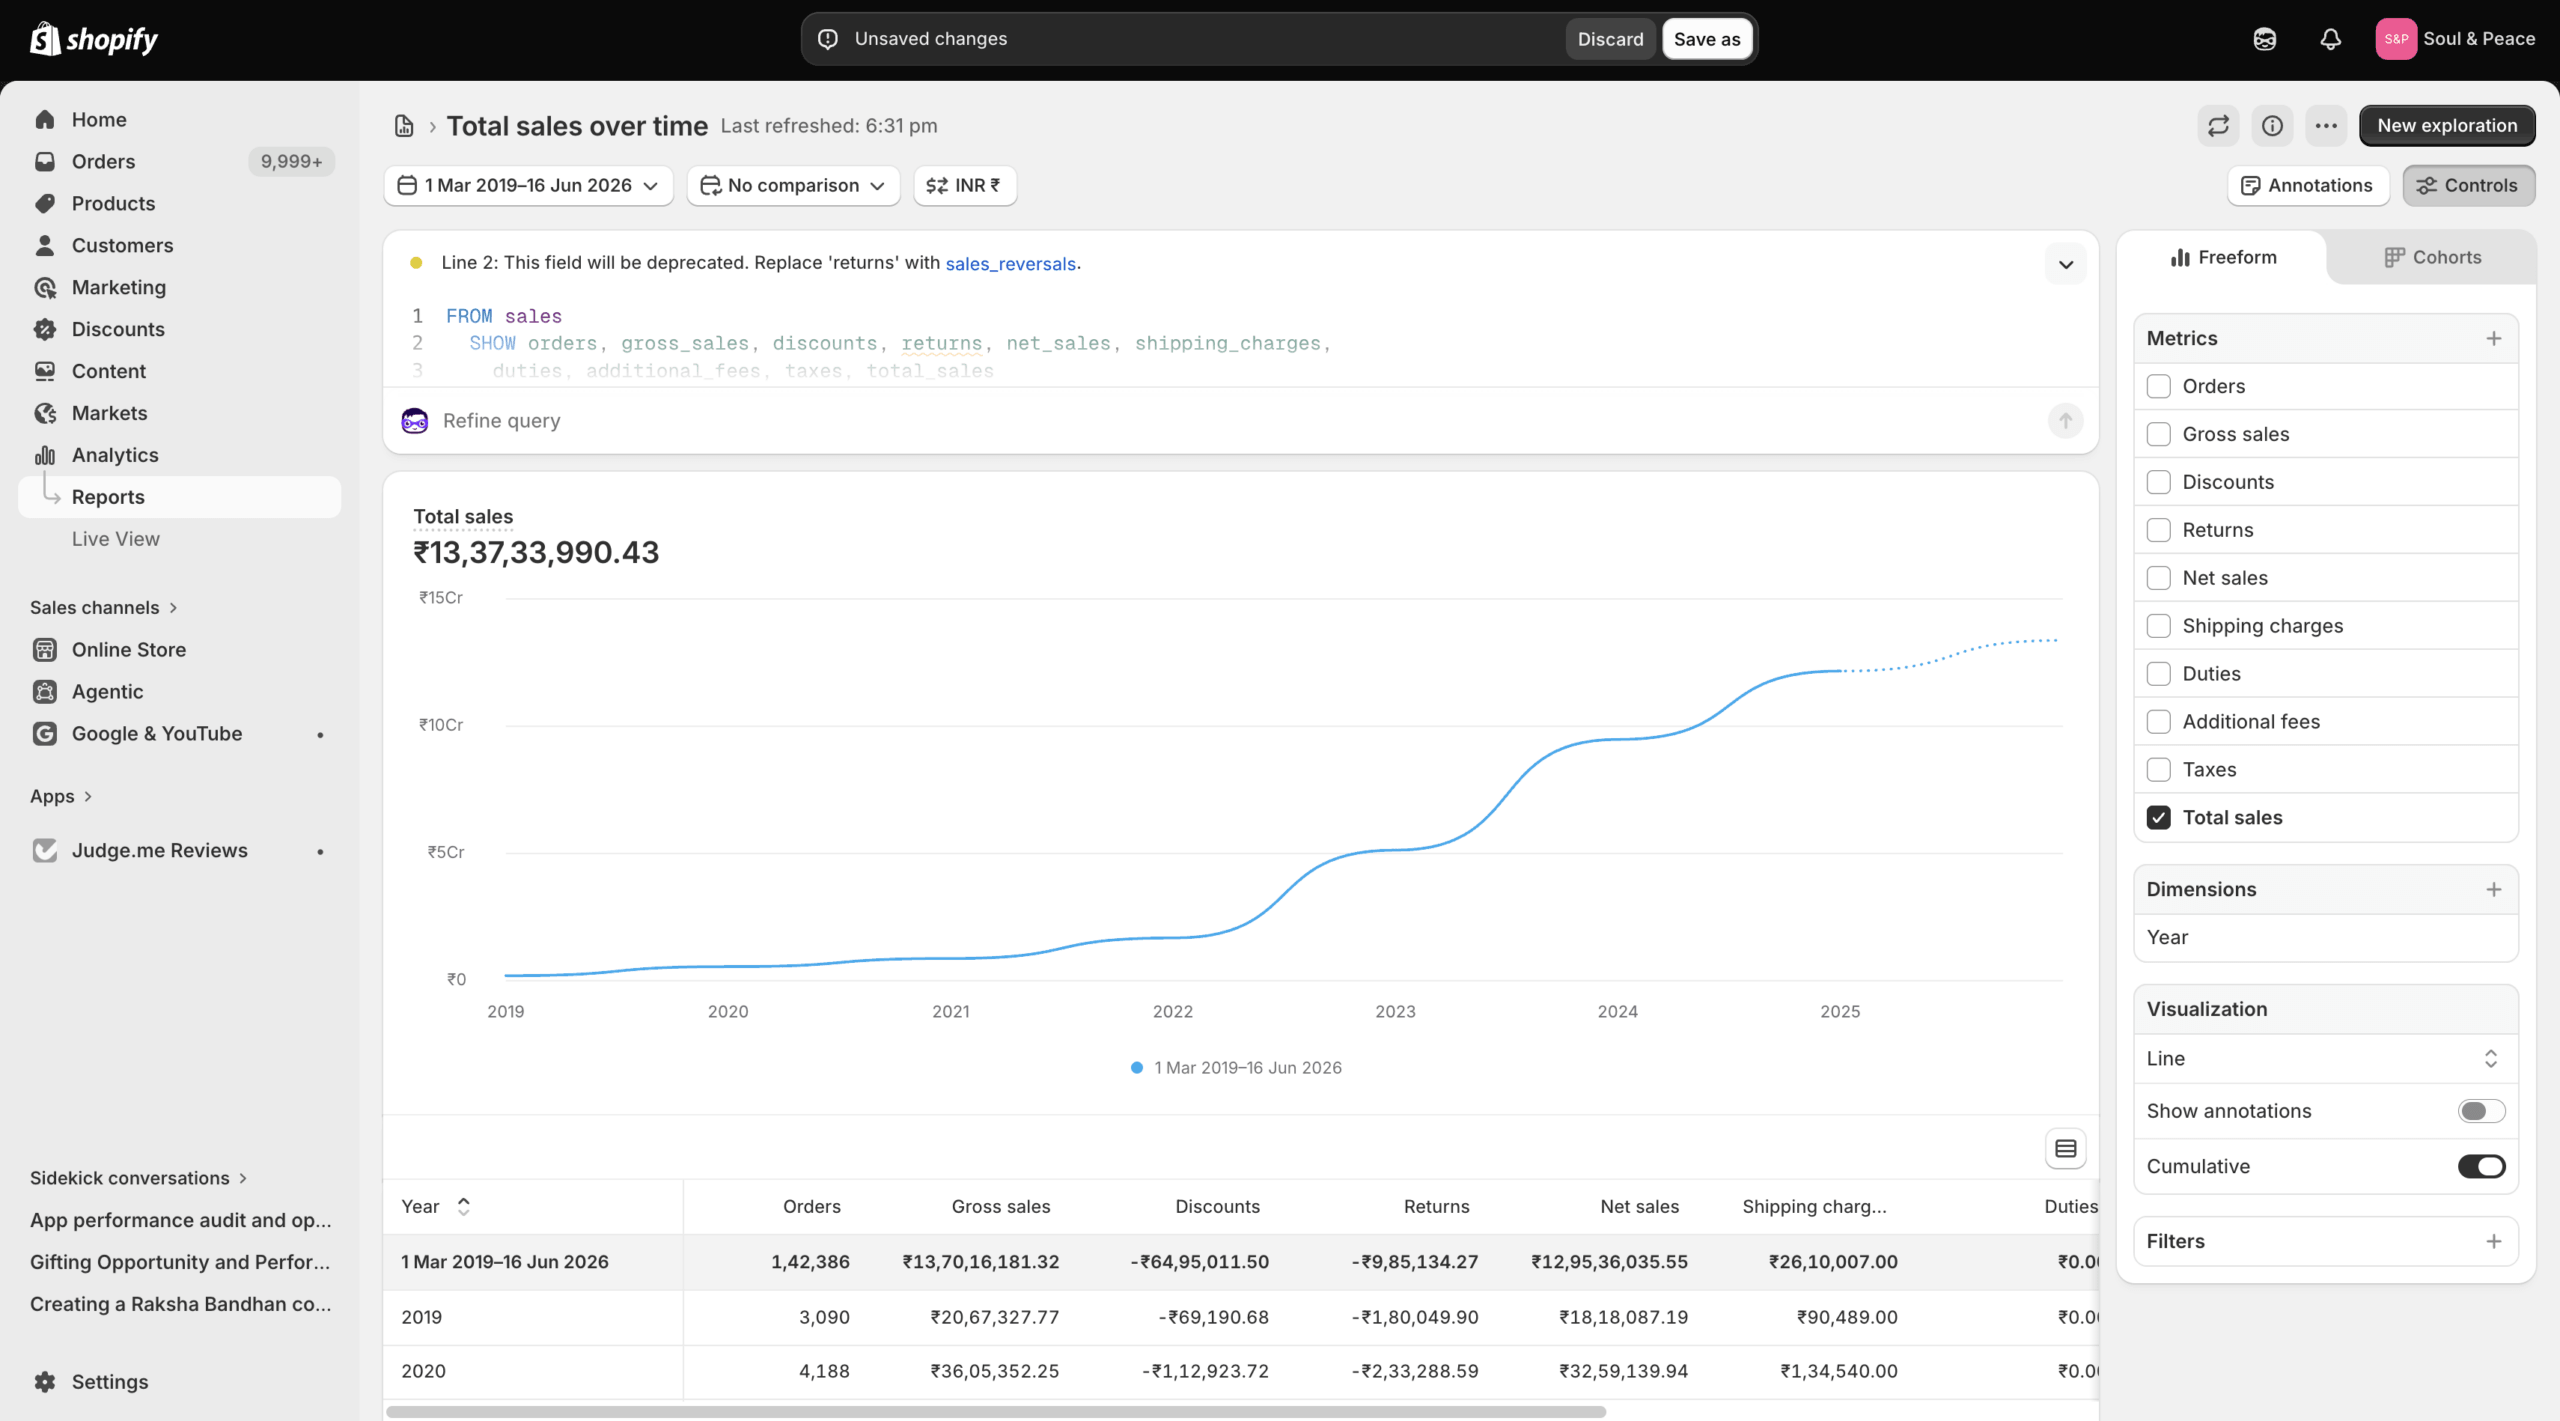Open Google & YouTube channel
This screenshot has width=2560, height=1421.
tap(180, 734)
